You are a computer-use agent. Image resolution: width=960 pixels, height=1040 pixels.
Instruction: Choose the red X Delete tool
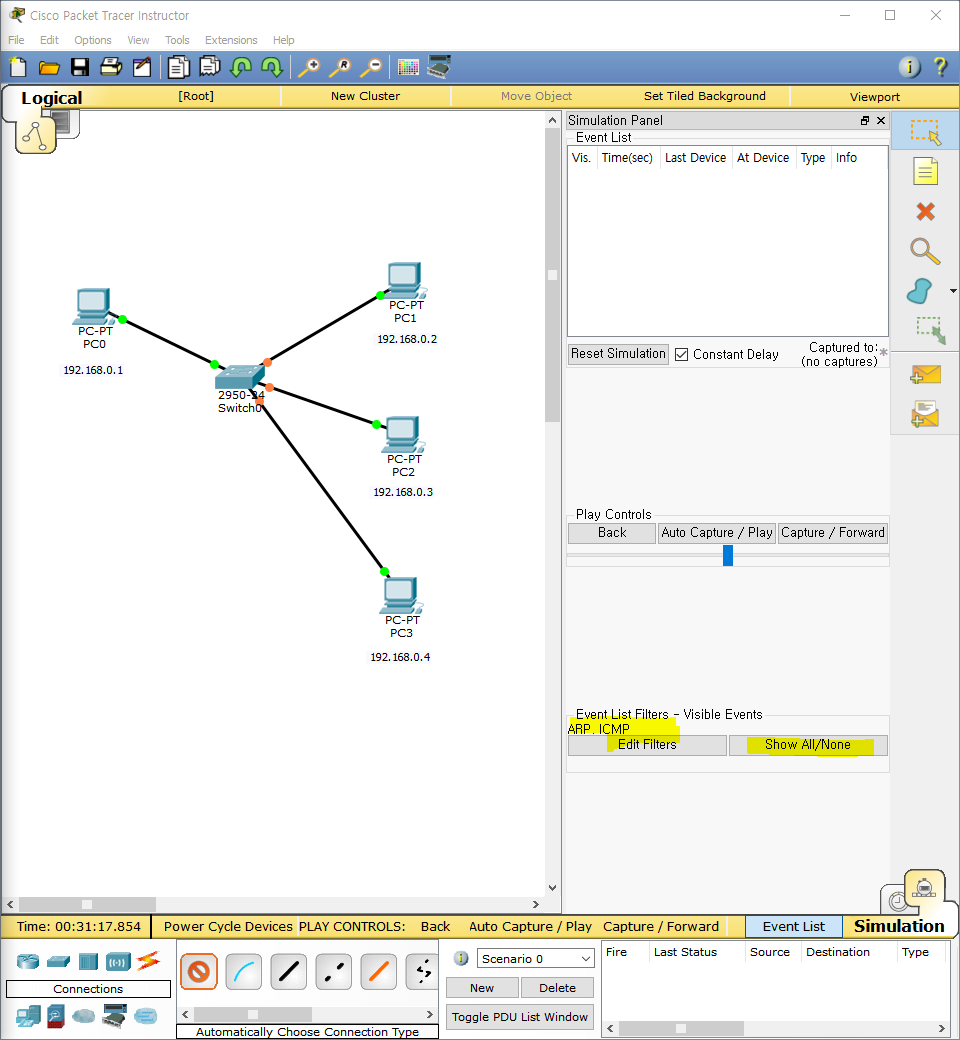(925, 212)
